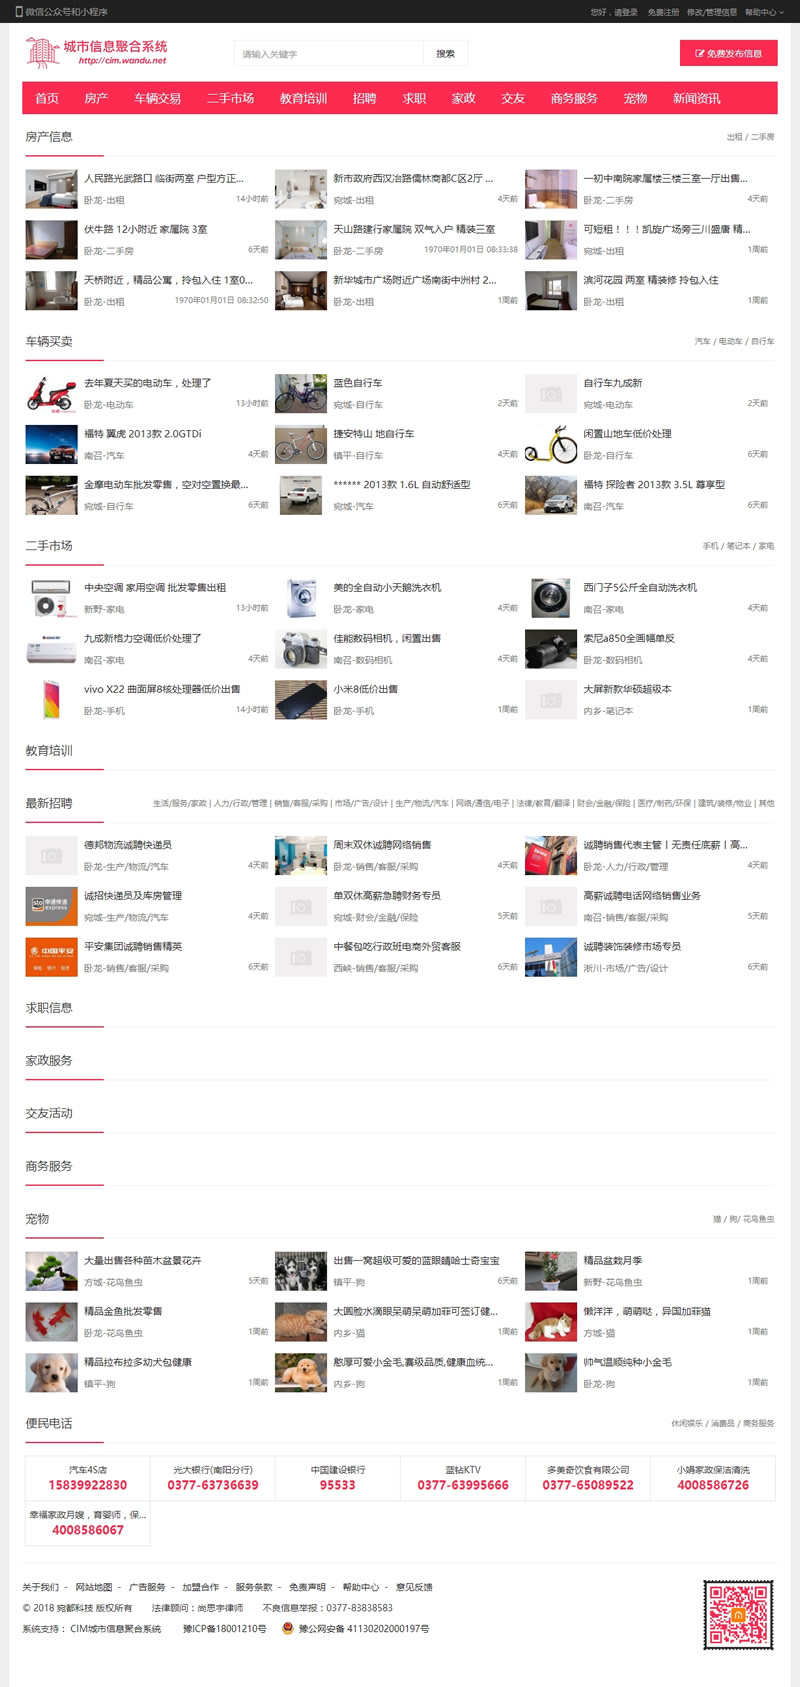Screen dimensions: 800x1687
Task: Open the red electric scooter listing thumbnail
Action: (51, 393)
